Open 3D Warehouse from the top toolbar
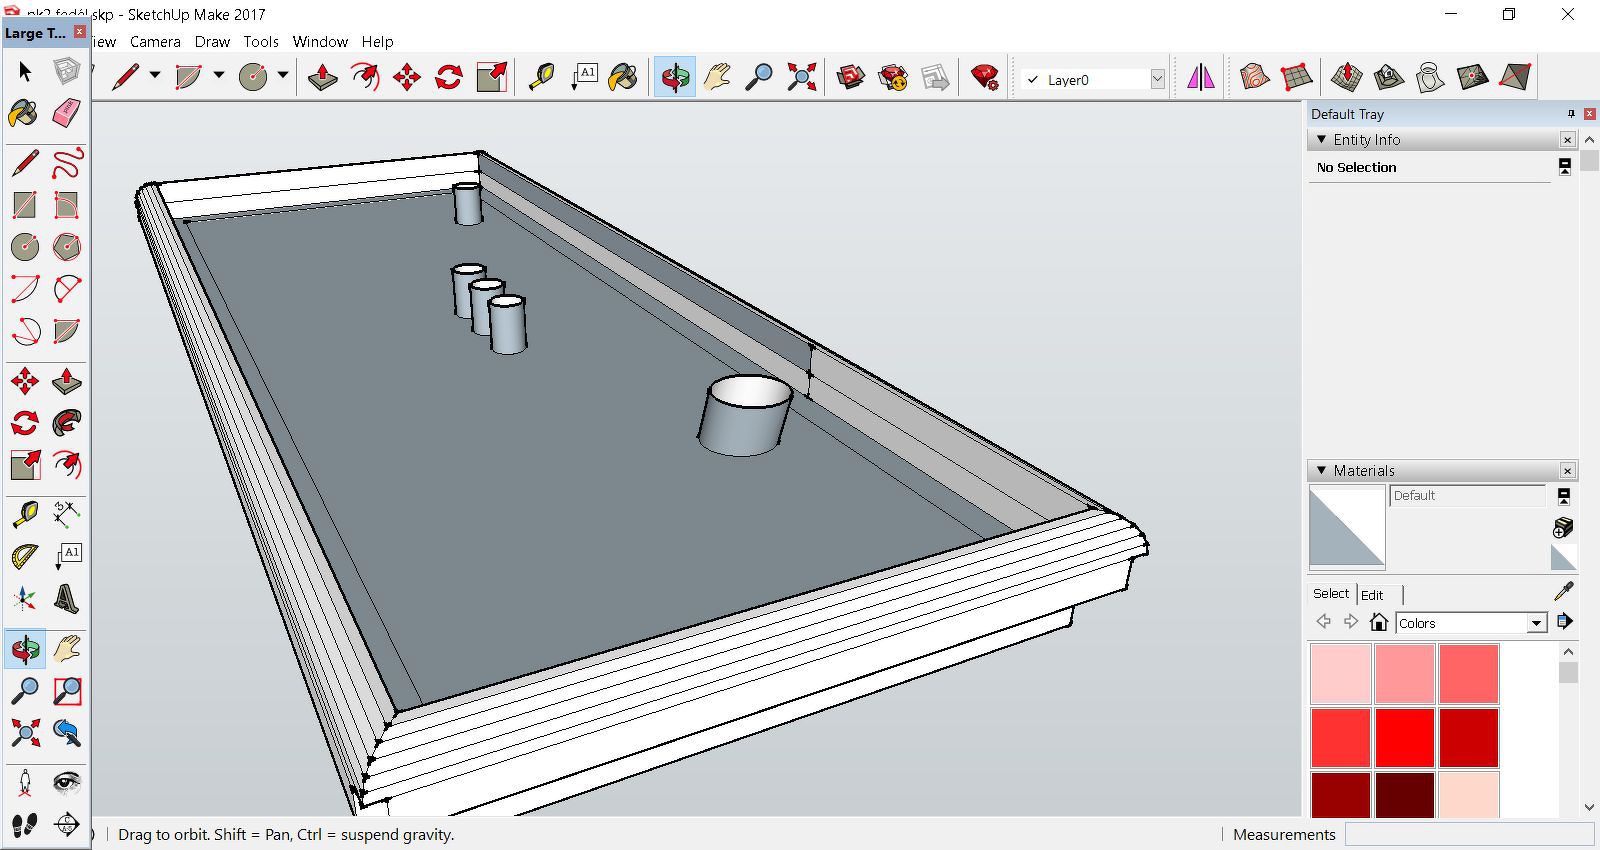 [x=851, y=77]
